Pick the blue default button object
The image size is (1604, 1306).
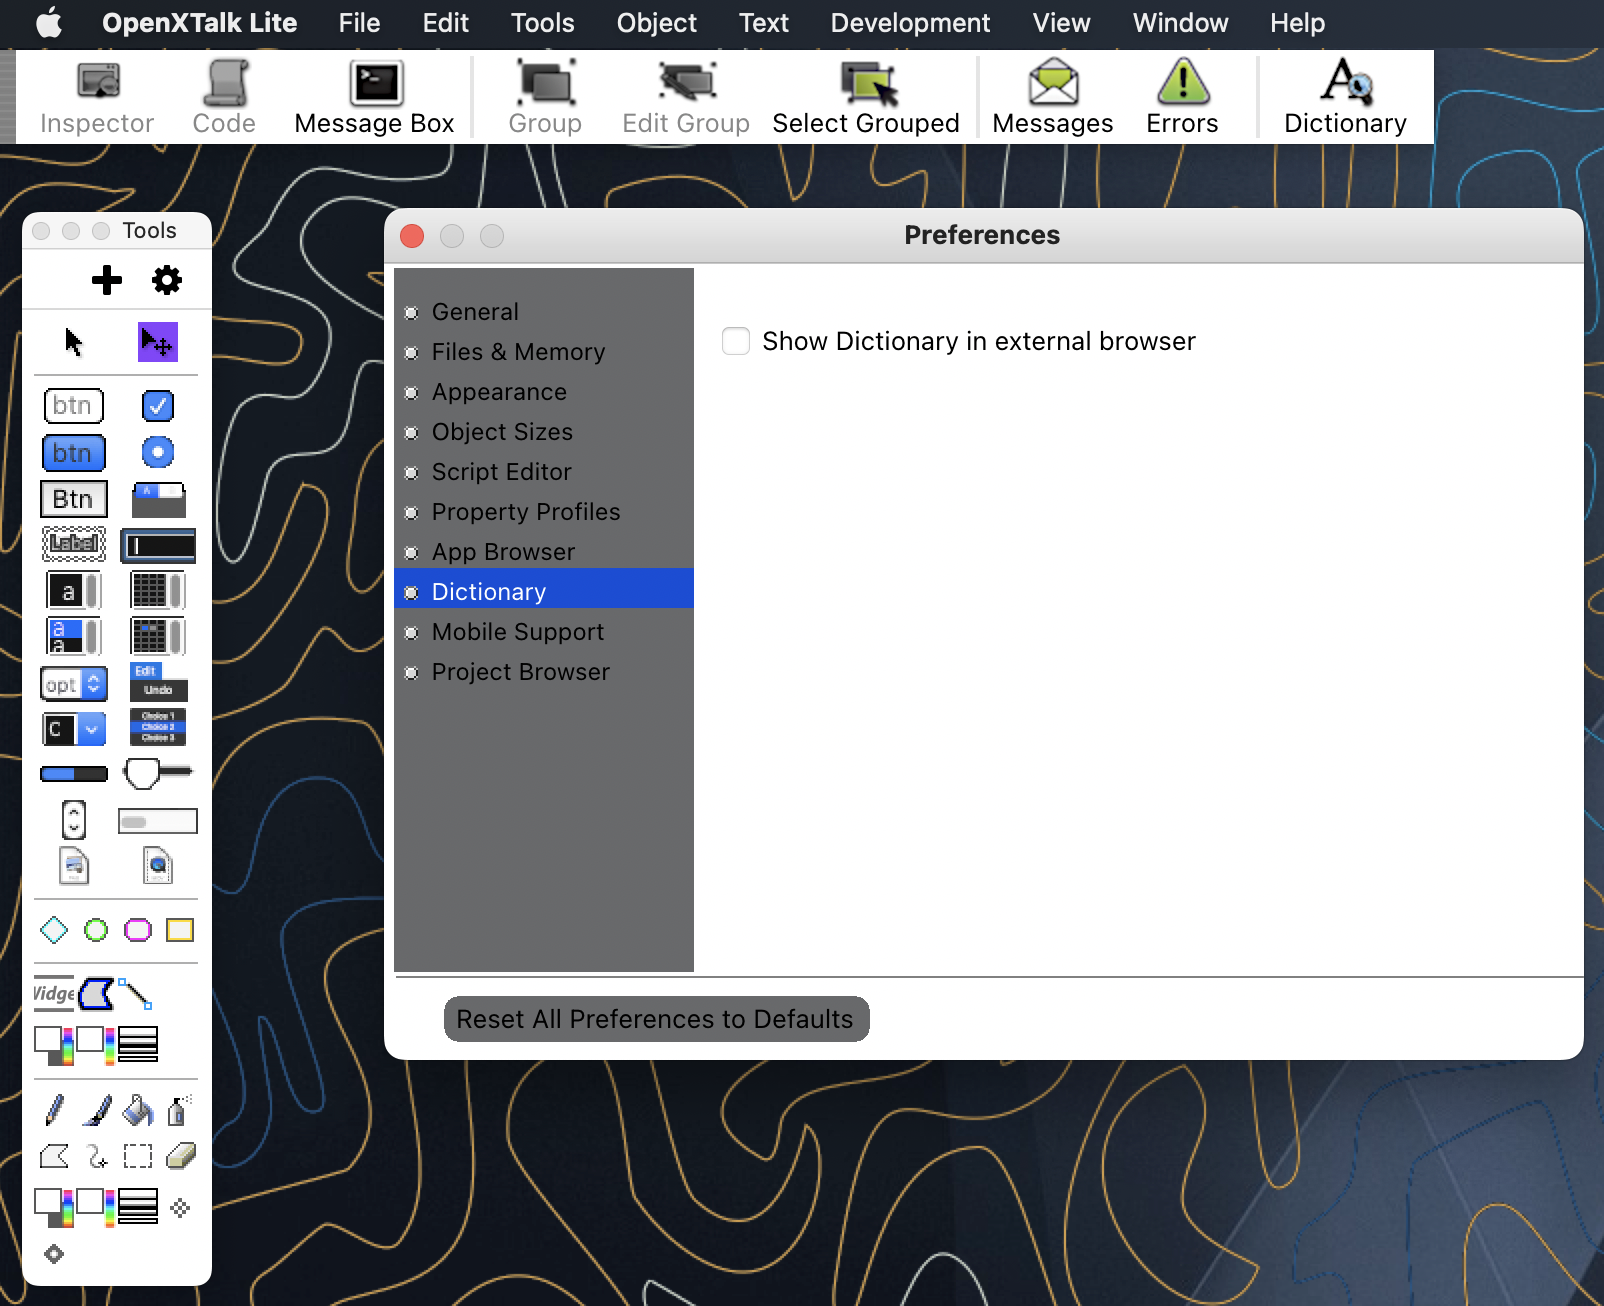click(74, 453)
